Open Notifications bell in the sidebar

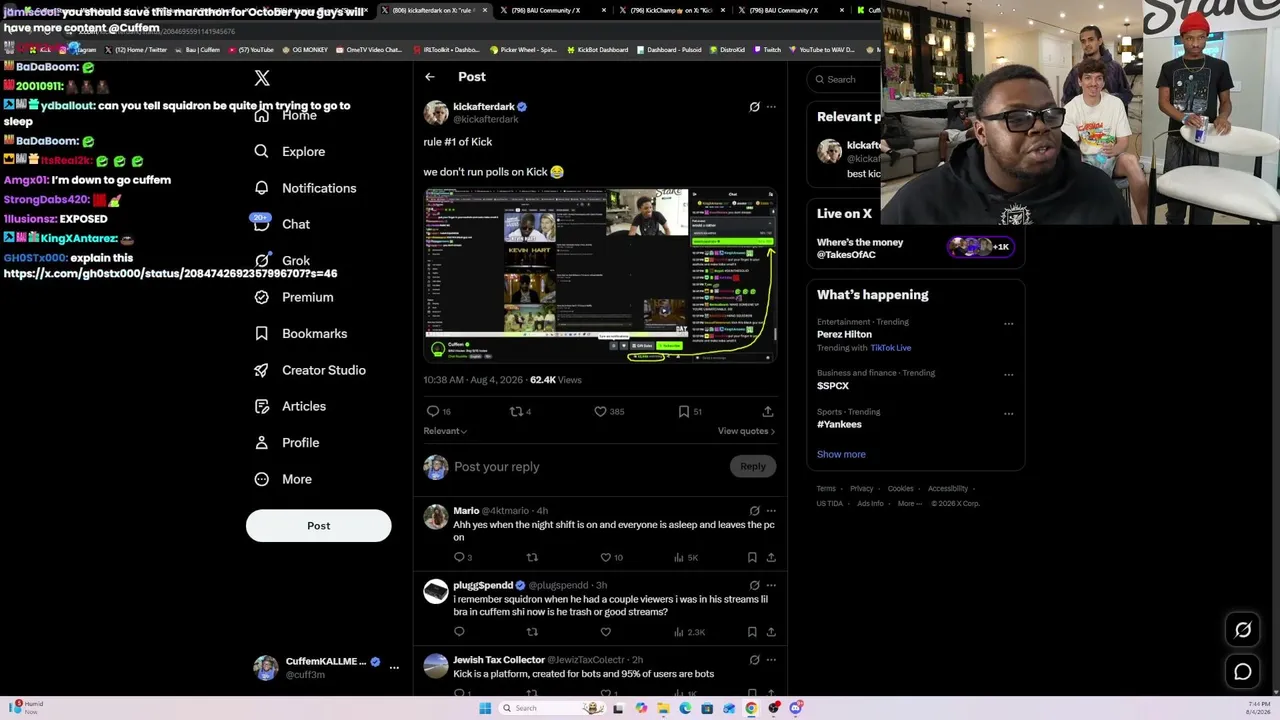[x=262, y=188]
